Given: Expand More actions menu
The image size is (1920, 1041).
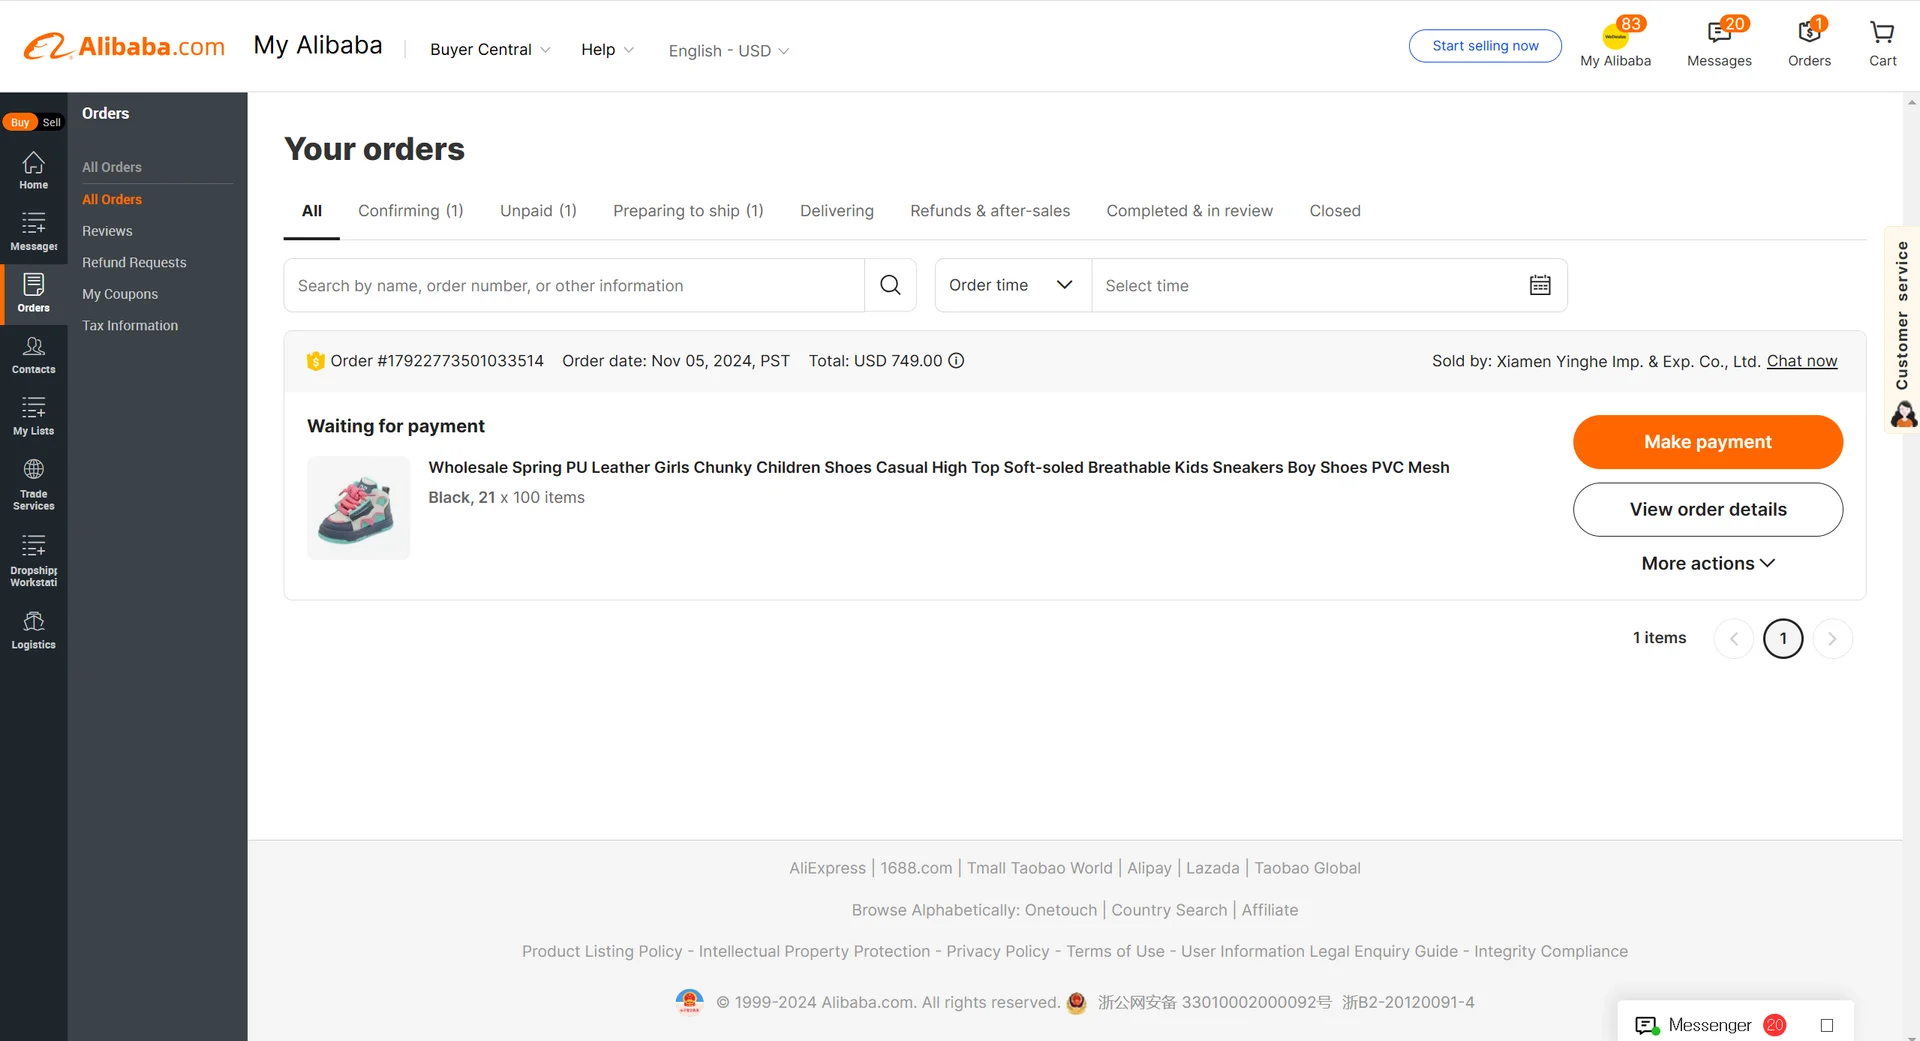Looking at the screenshot, I should [1707, 563].
